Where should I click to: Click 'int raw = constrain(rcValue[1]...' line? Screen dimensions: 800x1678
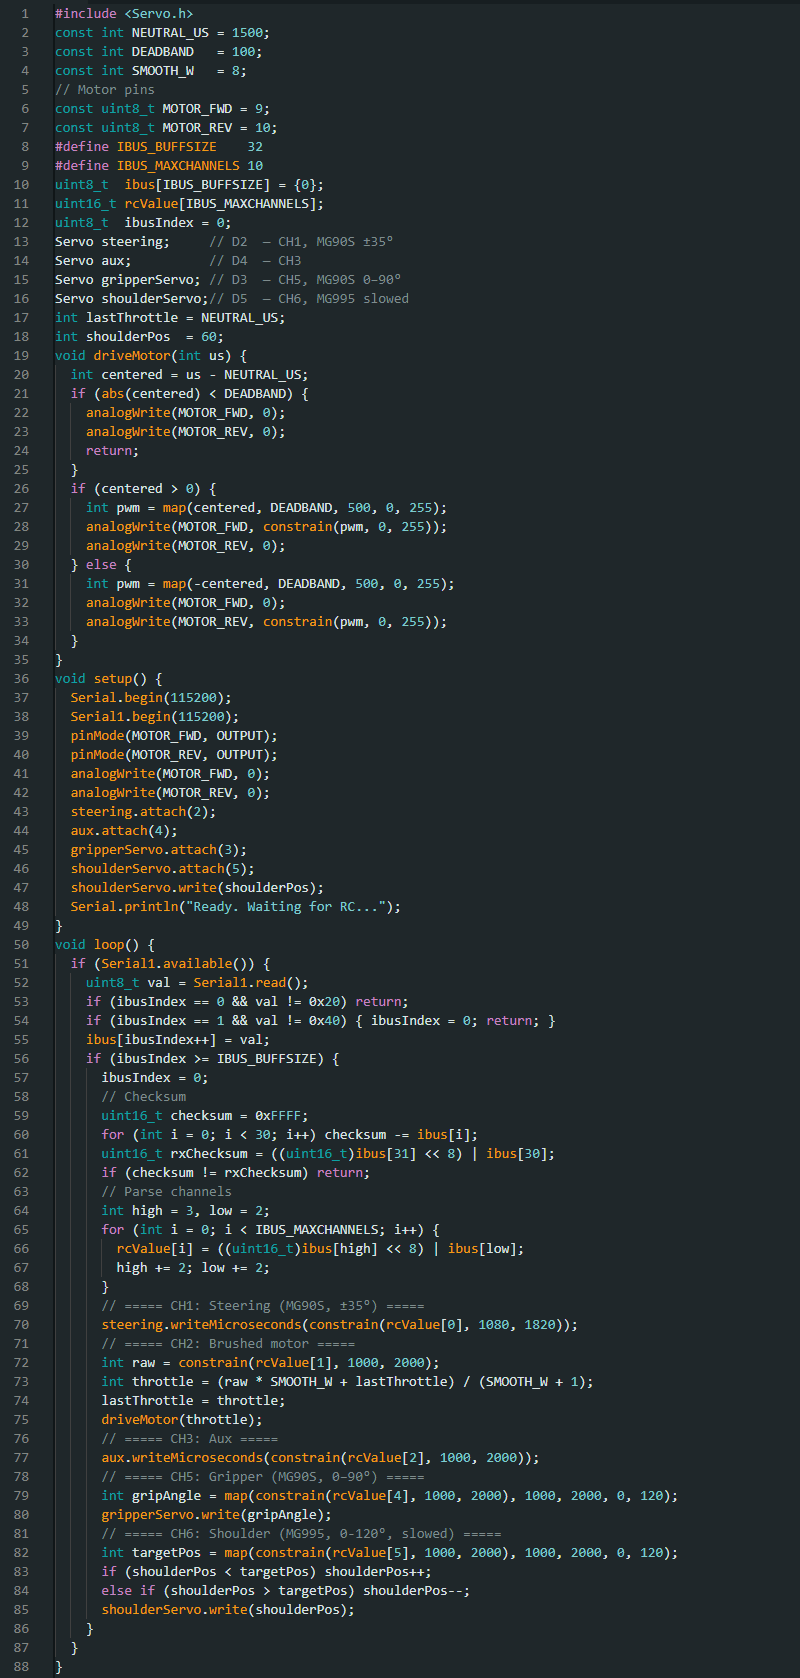coord(270,1363)
